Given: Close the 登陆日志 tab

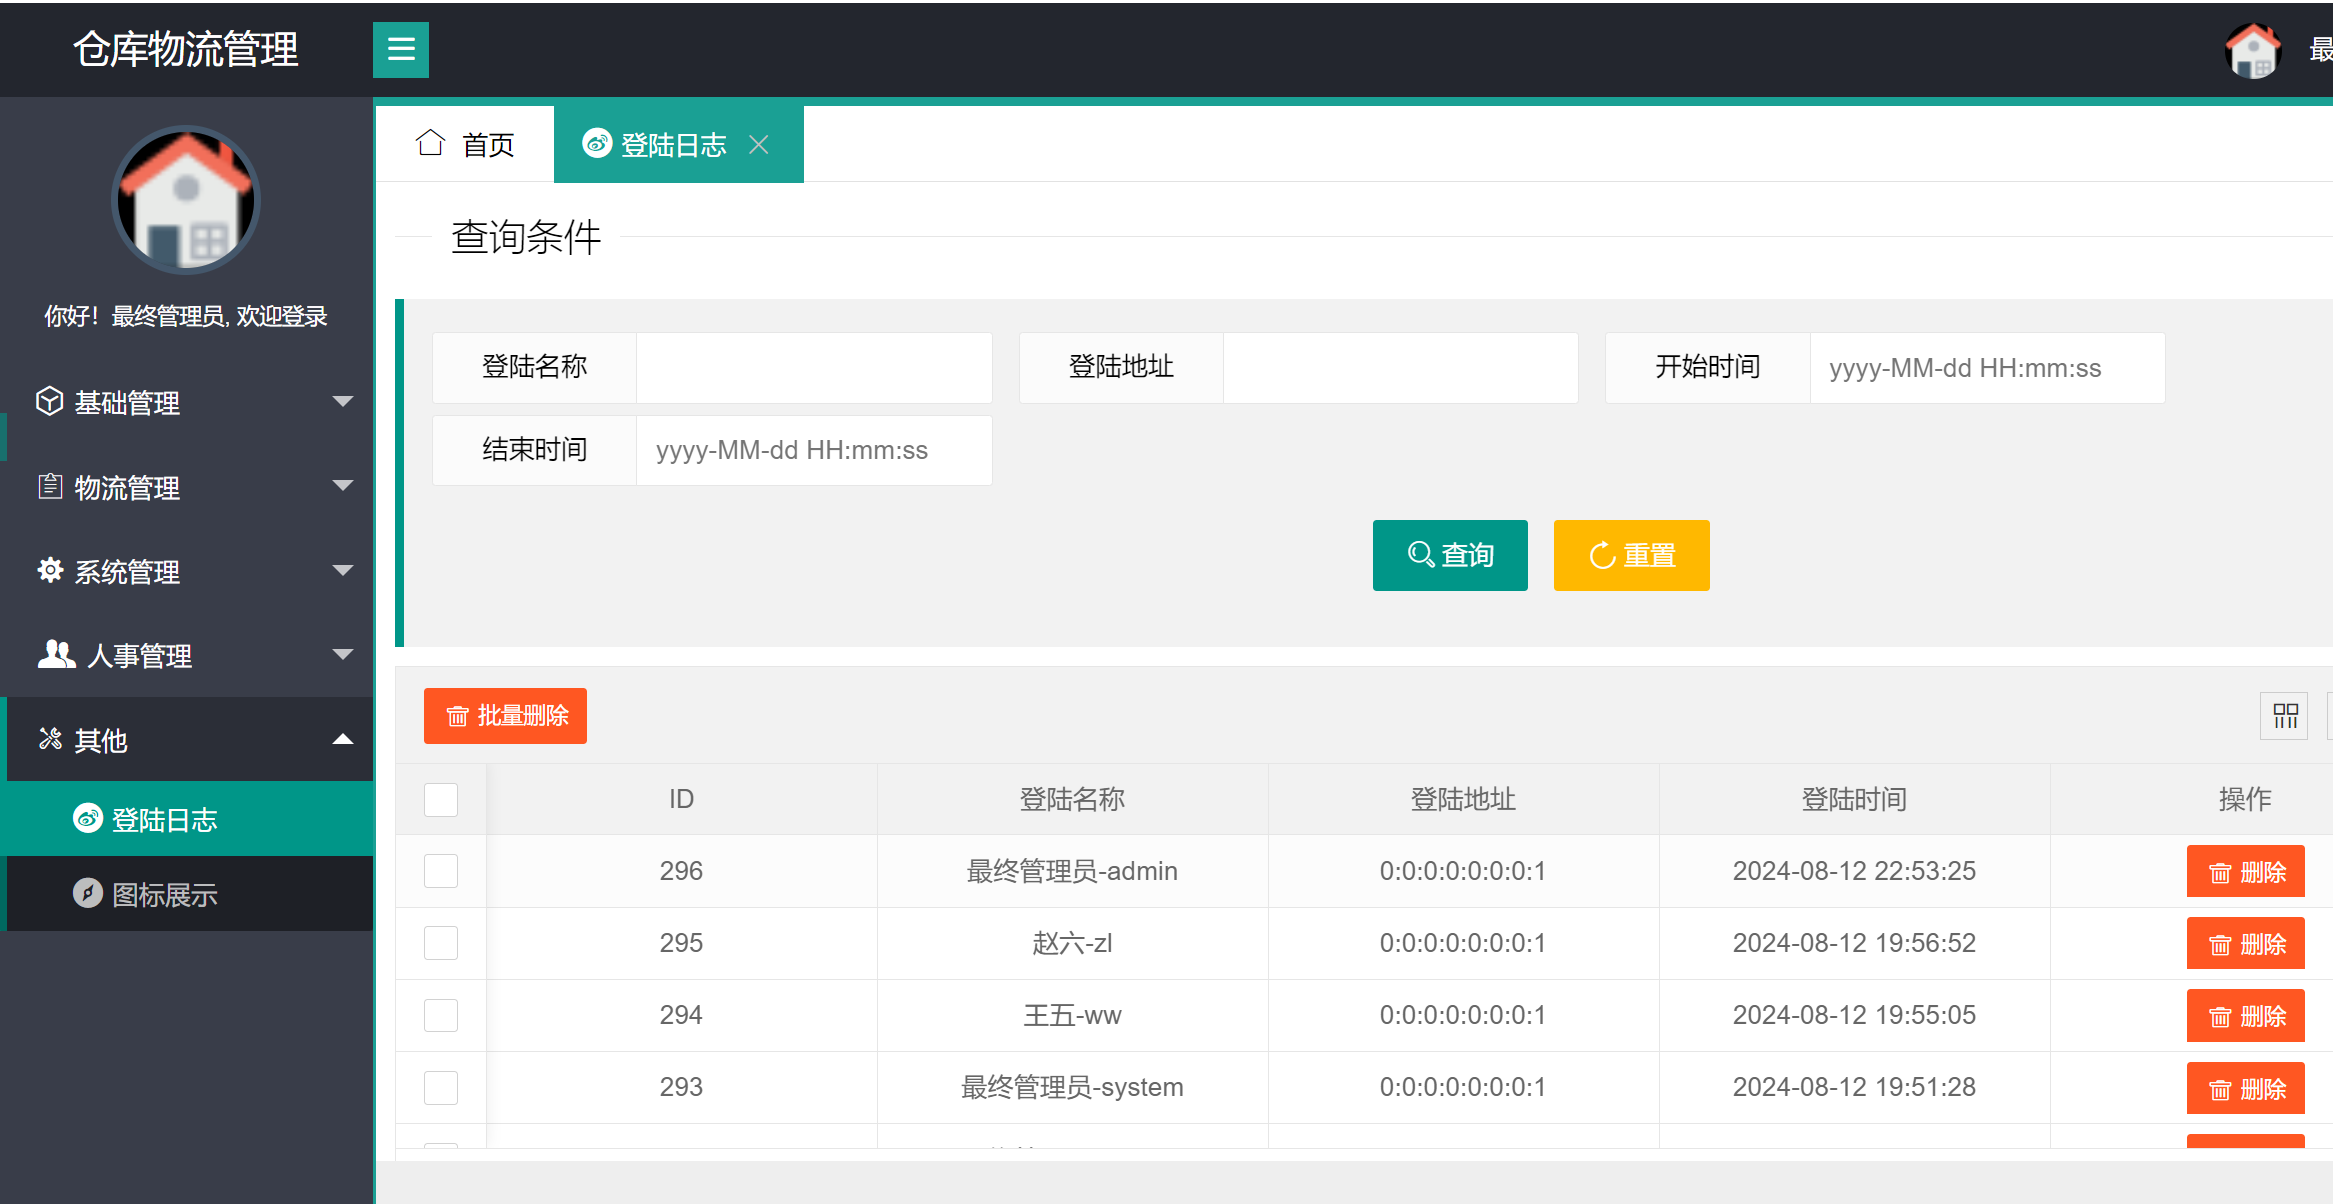Looking at the screenshot, I should coord(759,145).
